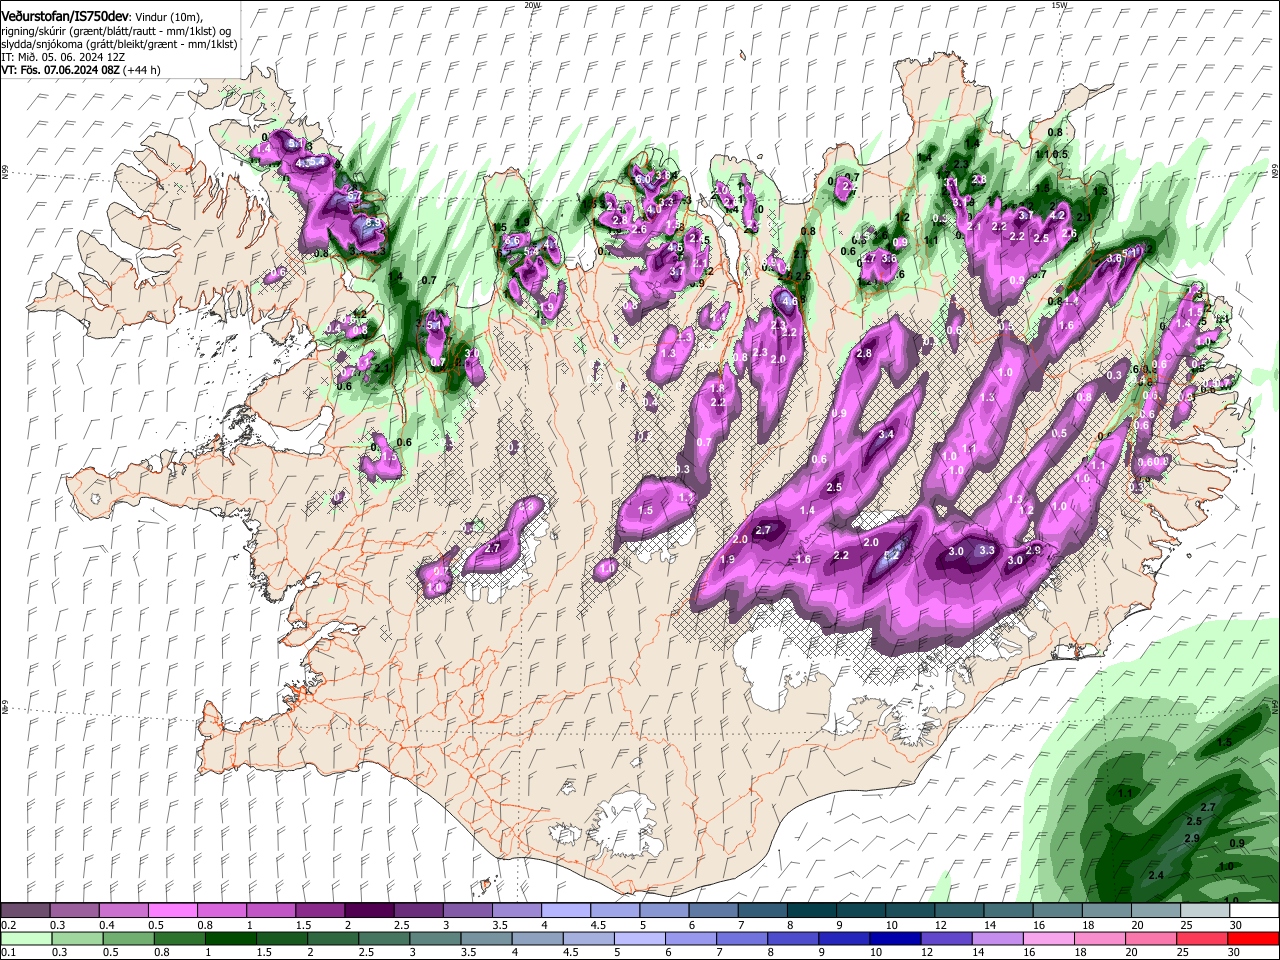Pick the dark teal 8 swatch in upper legend row

click(x=812, y=911)
